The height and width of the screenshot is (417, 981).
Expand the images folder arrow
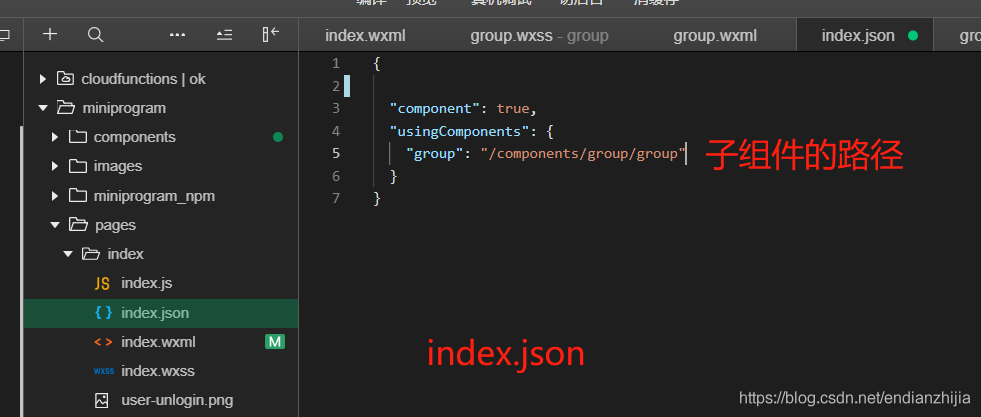[55, 166]
